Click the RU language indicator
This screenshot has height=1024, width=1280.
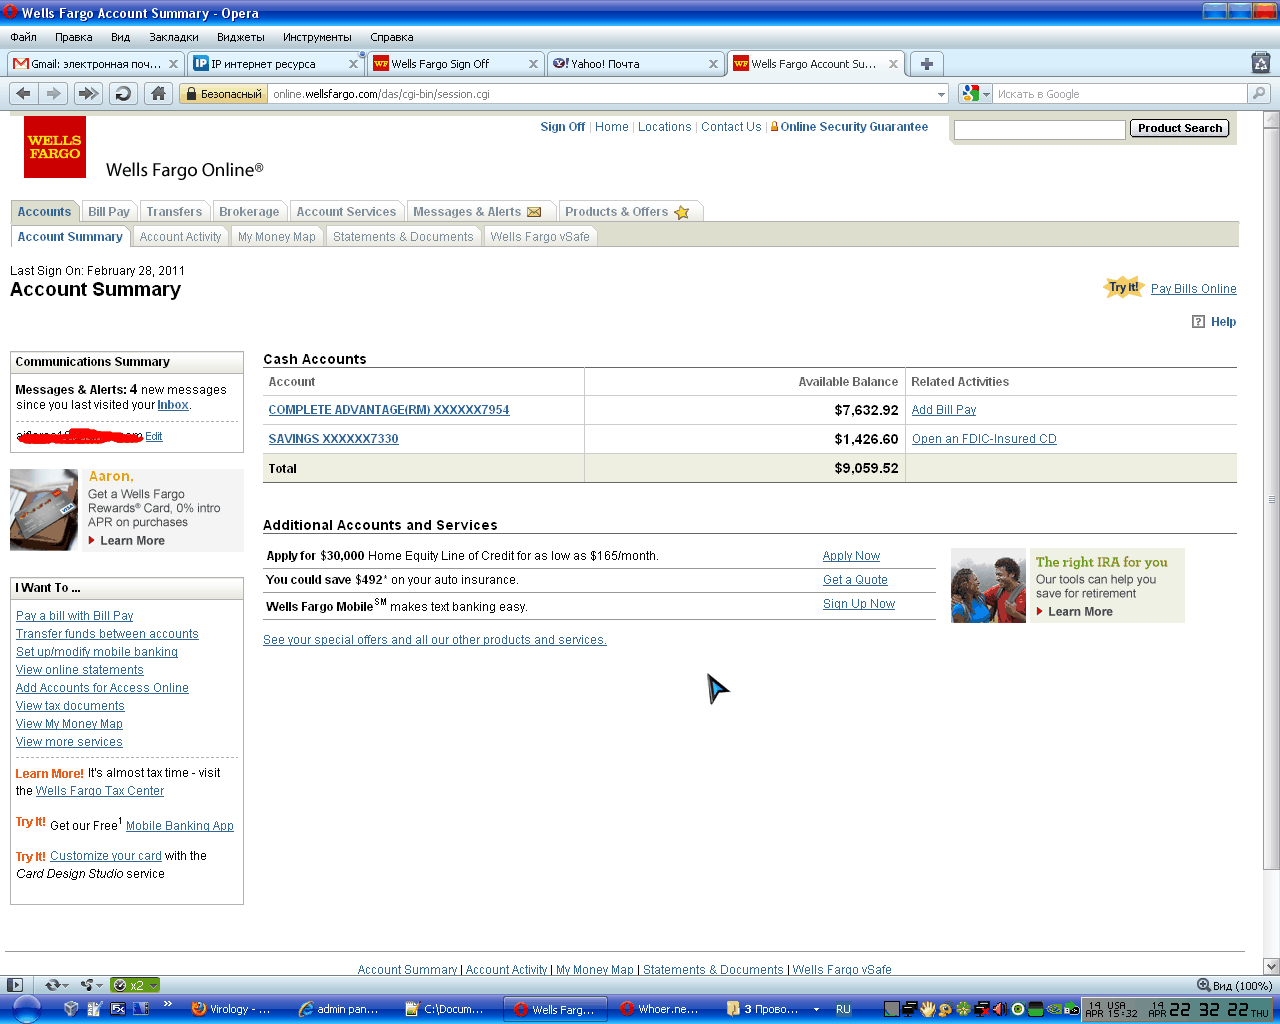(843, 1009)
